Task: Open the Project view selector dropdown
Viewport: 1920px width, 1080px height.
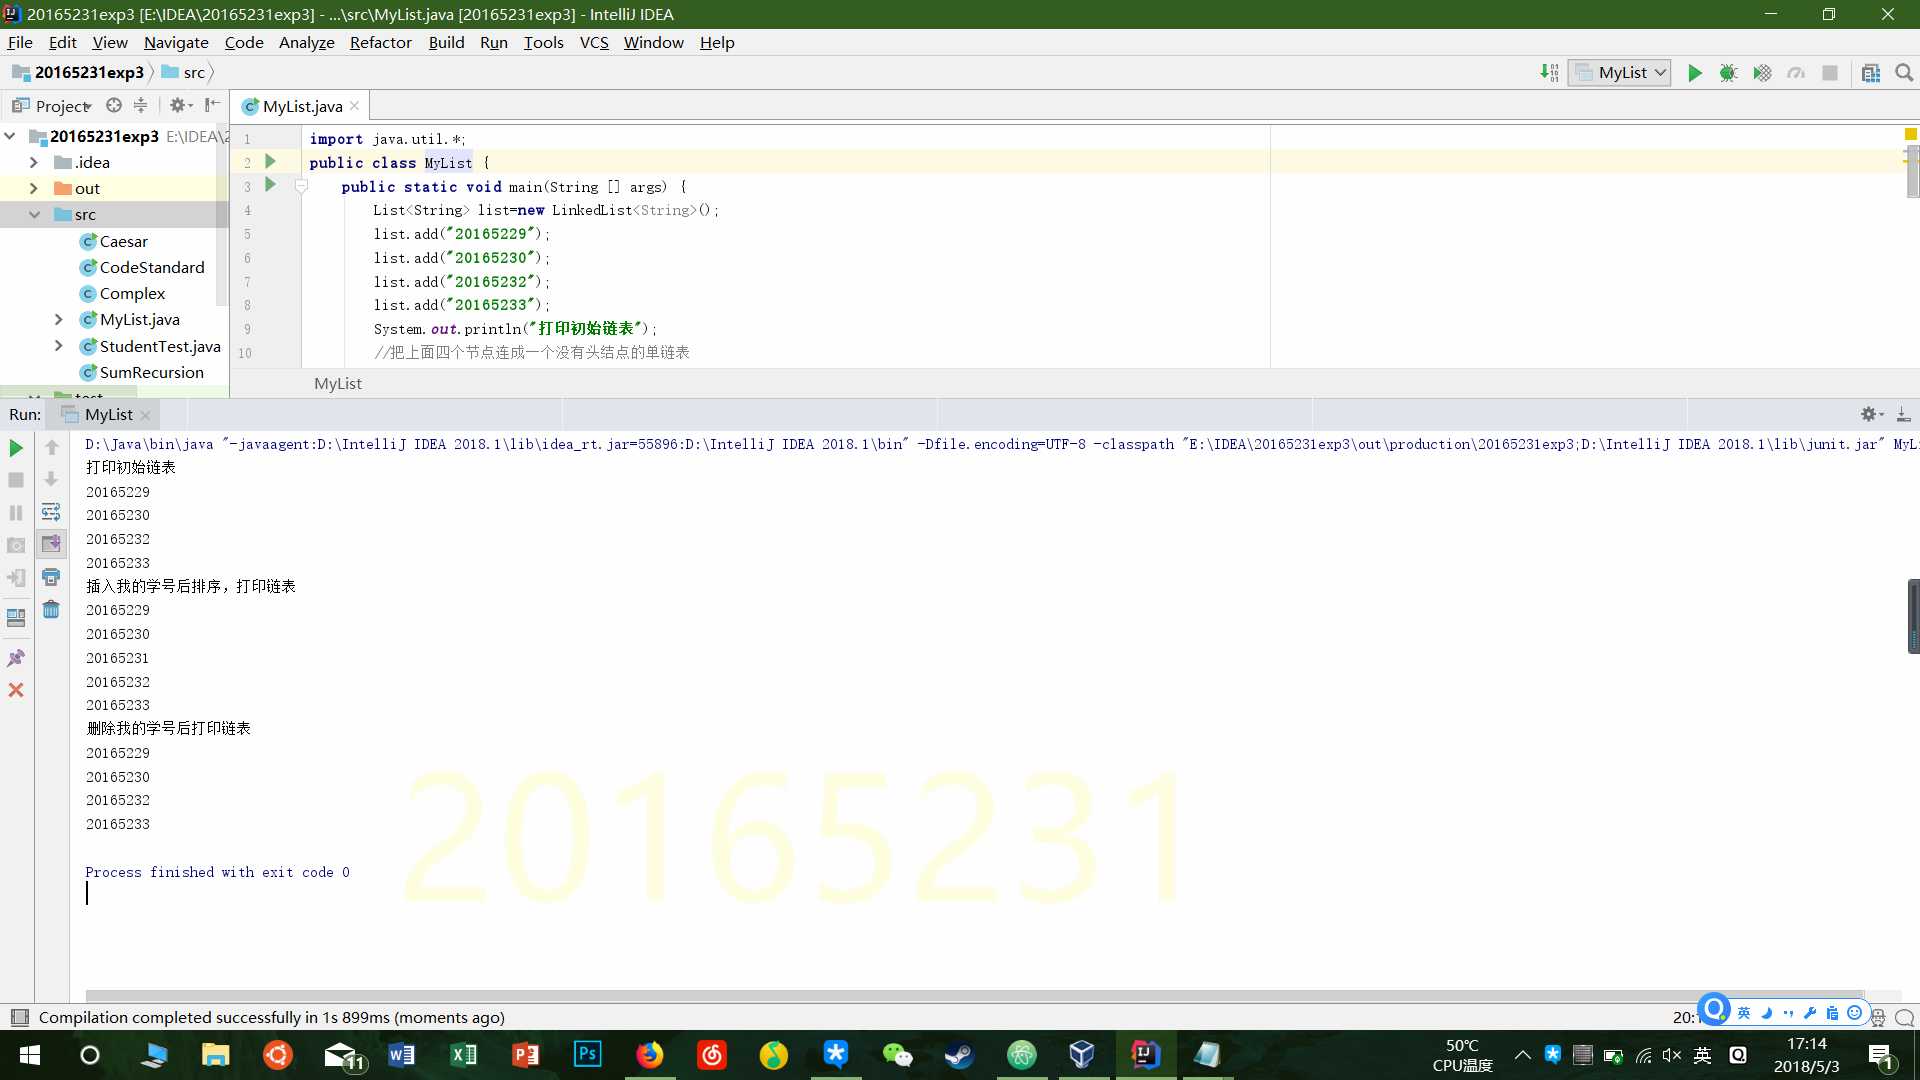Action: click(52, 106)
